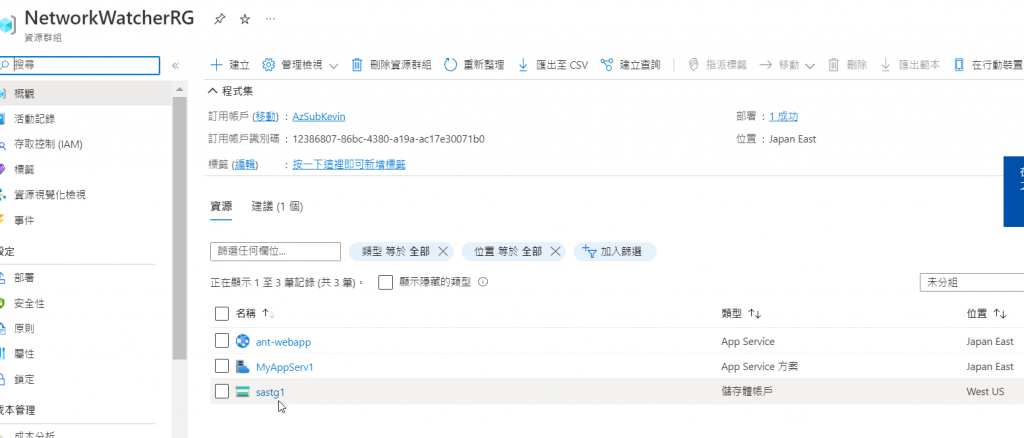Collapse the left menu with the double chevron

[x=175, y=65]
